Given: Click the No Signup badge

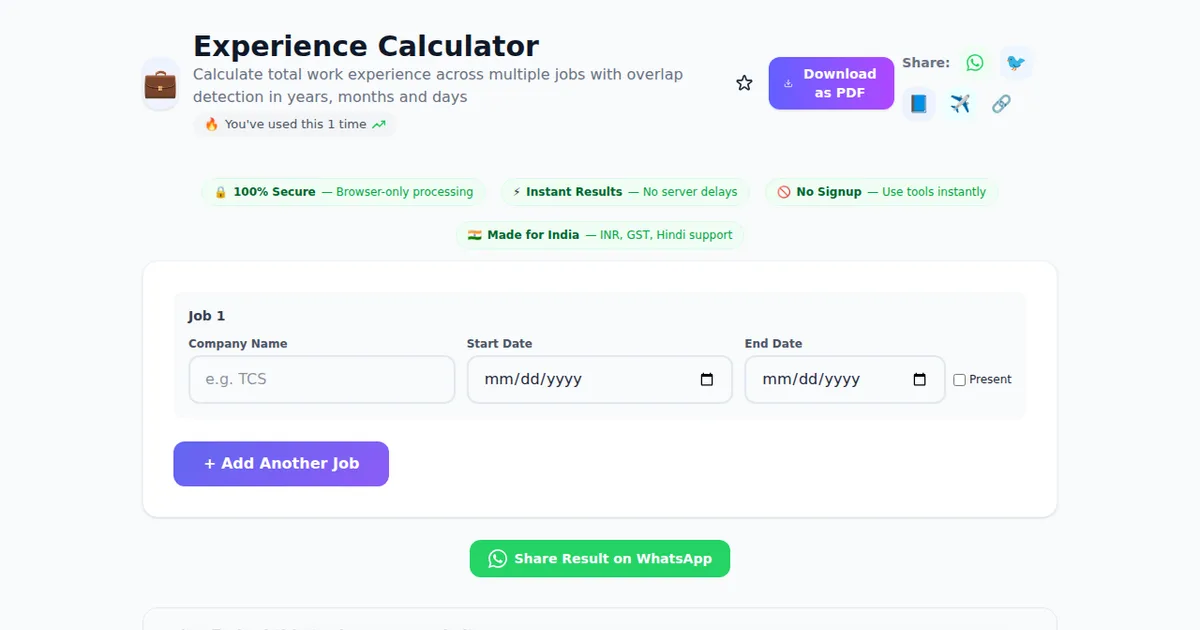Looking at the screenshot, I should pyautogui.click(x=882, y=192).
